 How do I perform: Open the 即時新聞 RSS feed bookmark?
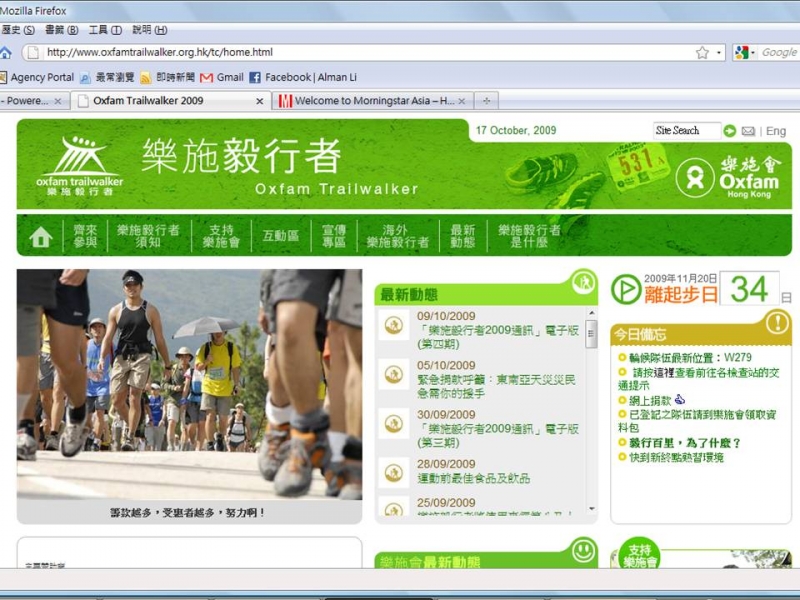(167, 77)
